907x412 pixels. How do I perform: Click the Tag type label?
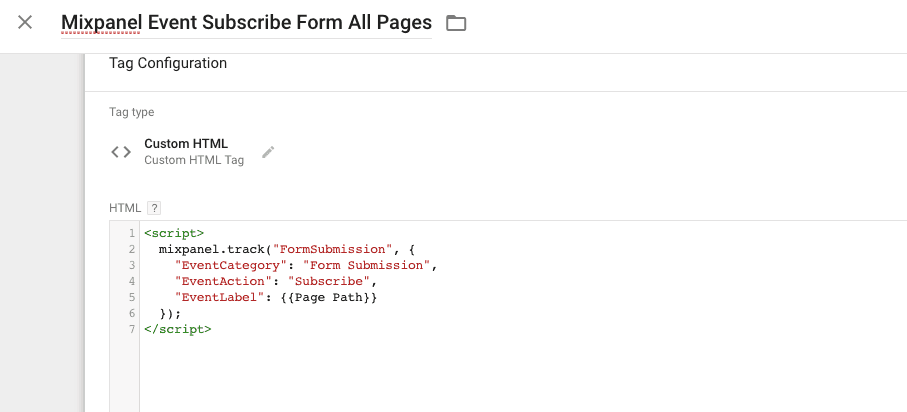point(131,112)
